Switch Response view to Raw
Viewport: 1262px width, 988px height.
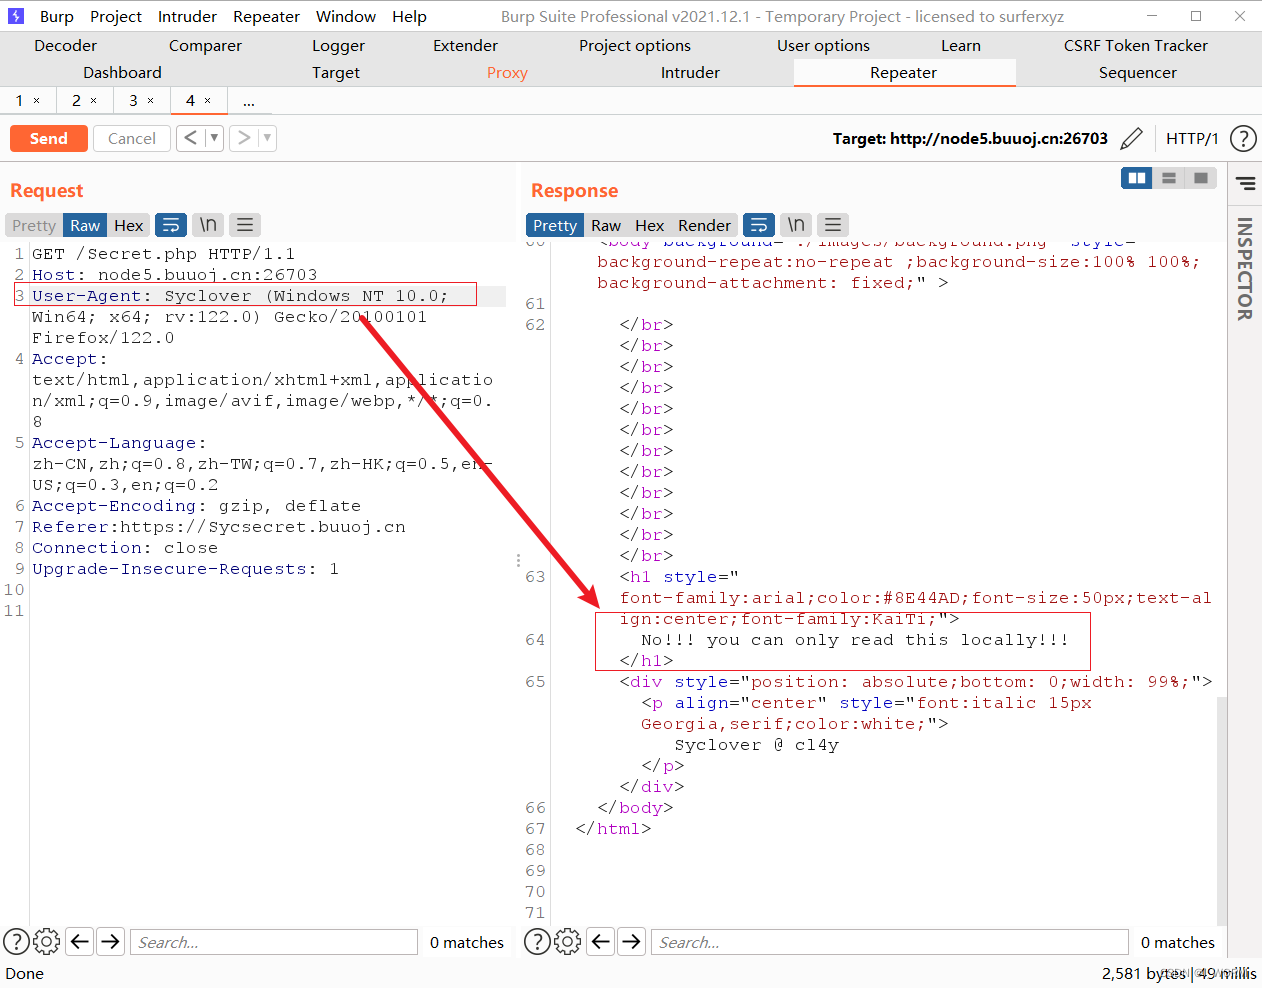(x=606, y=225)
